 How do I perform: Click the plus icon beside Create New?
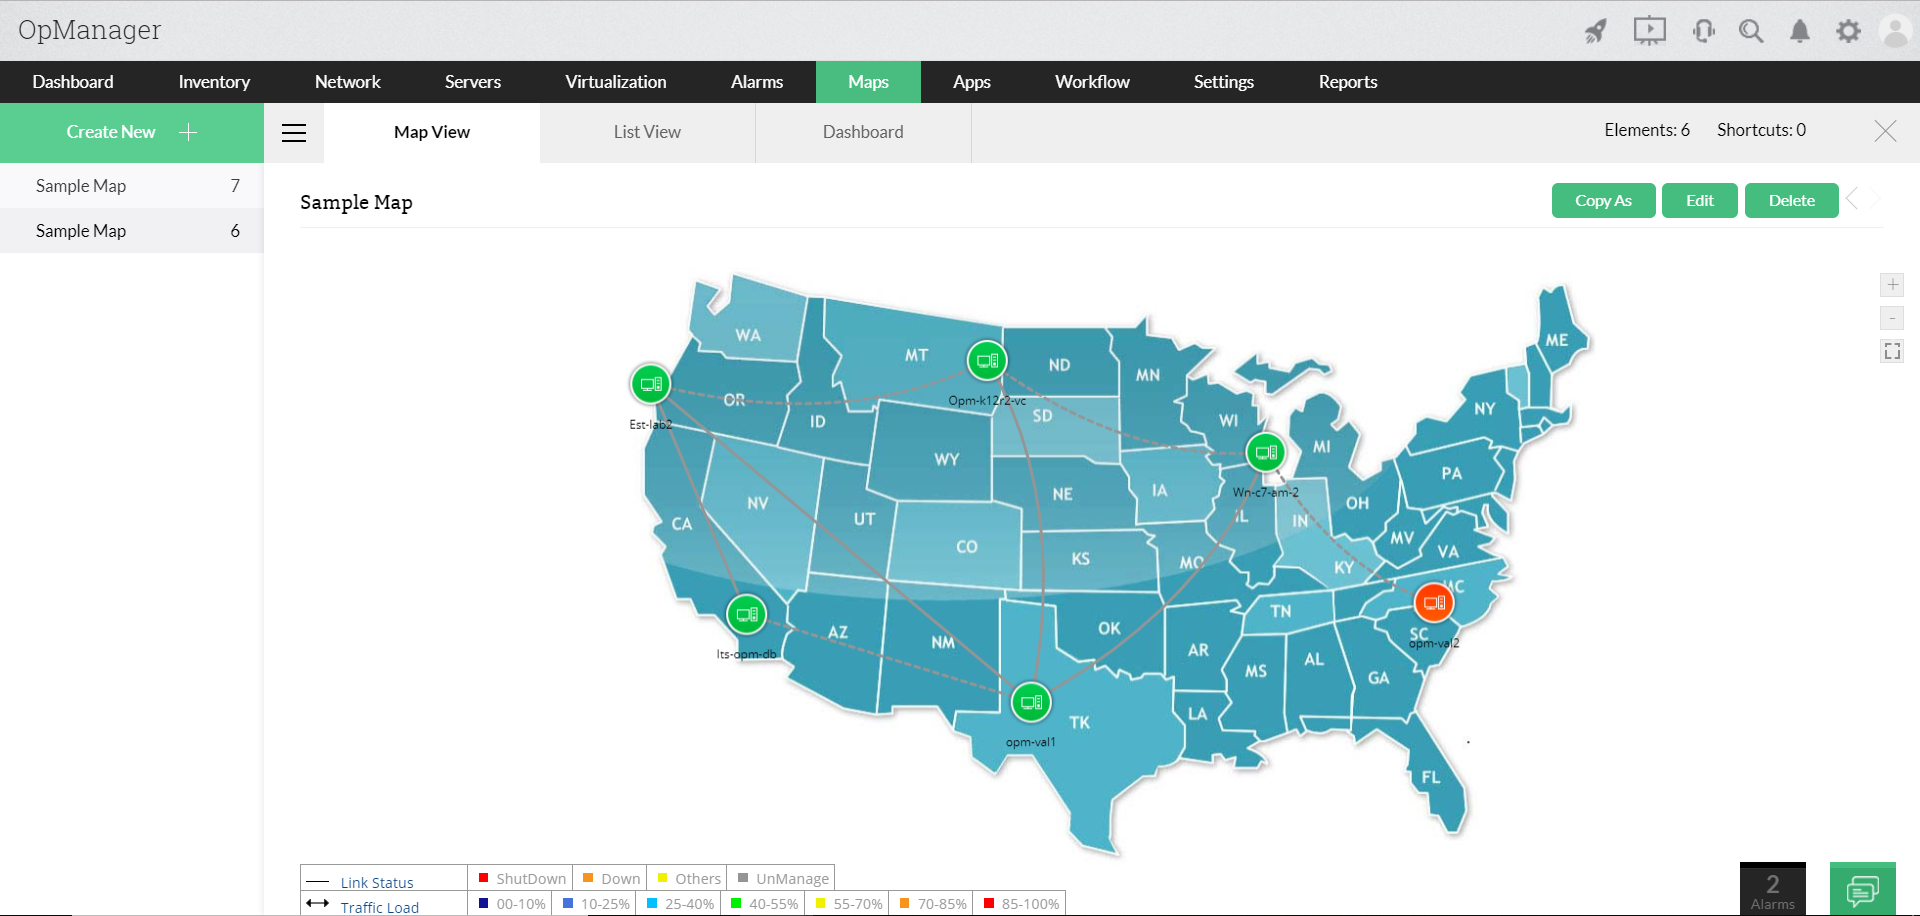click(188, 132)
